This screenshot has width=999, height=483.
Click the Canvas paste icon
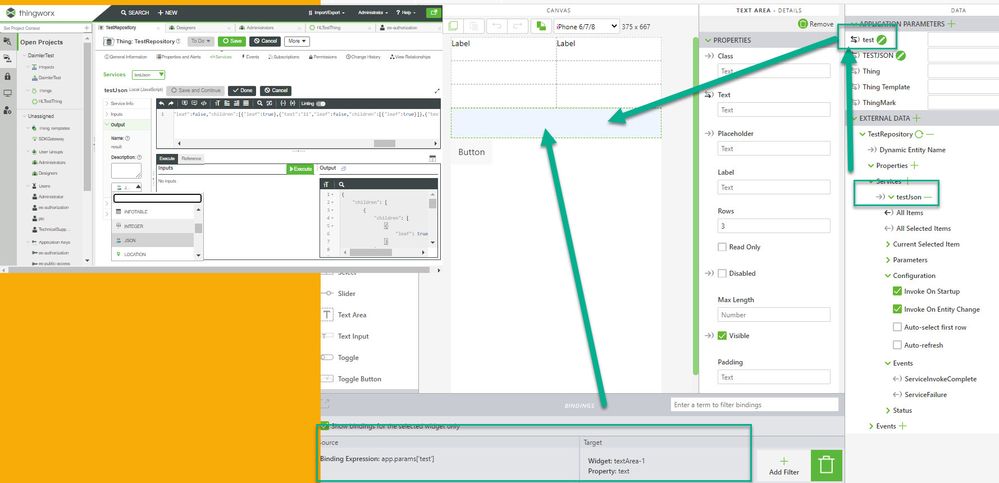tap(474, 25)
